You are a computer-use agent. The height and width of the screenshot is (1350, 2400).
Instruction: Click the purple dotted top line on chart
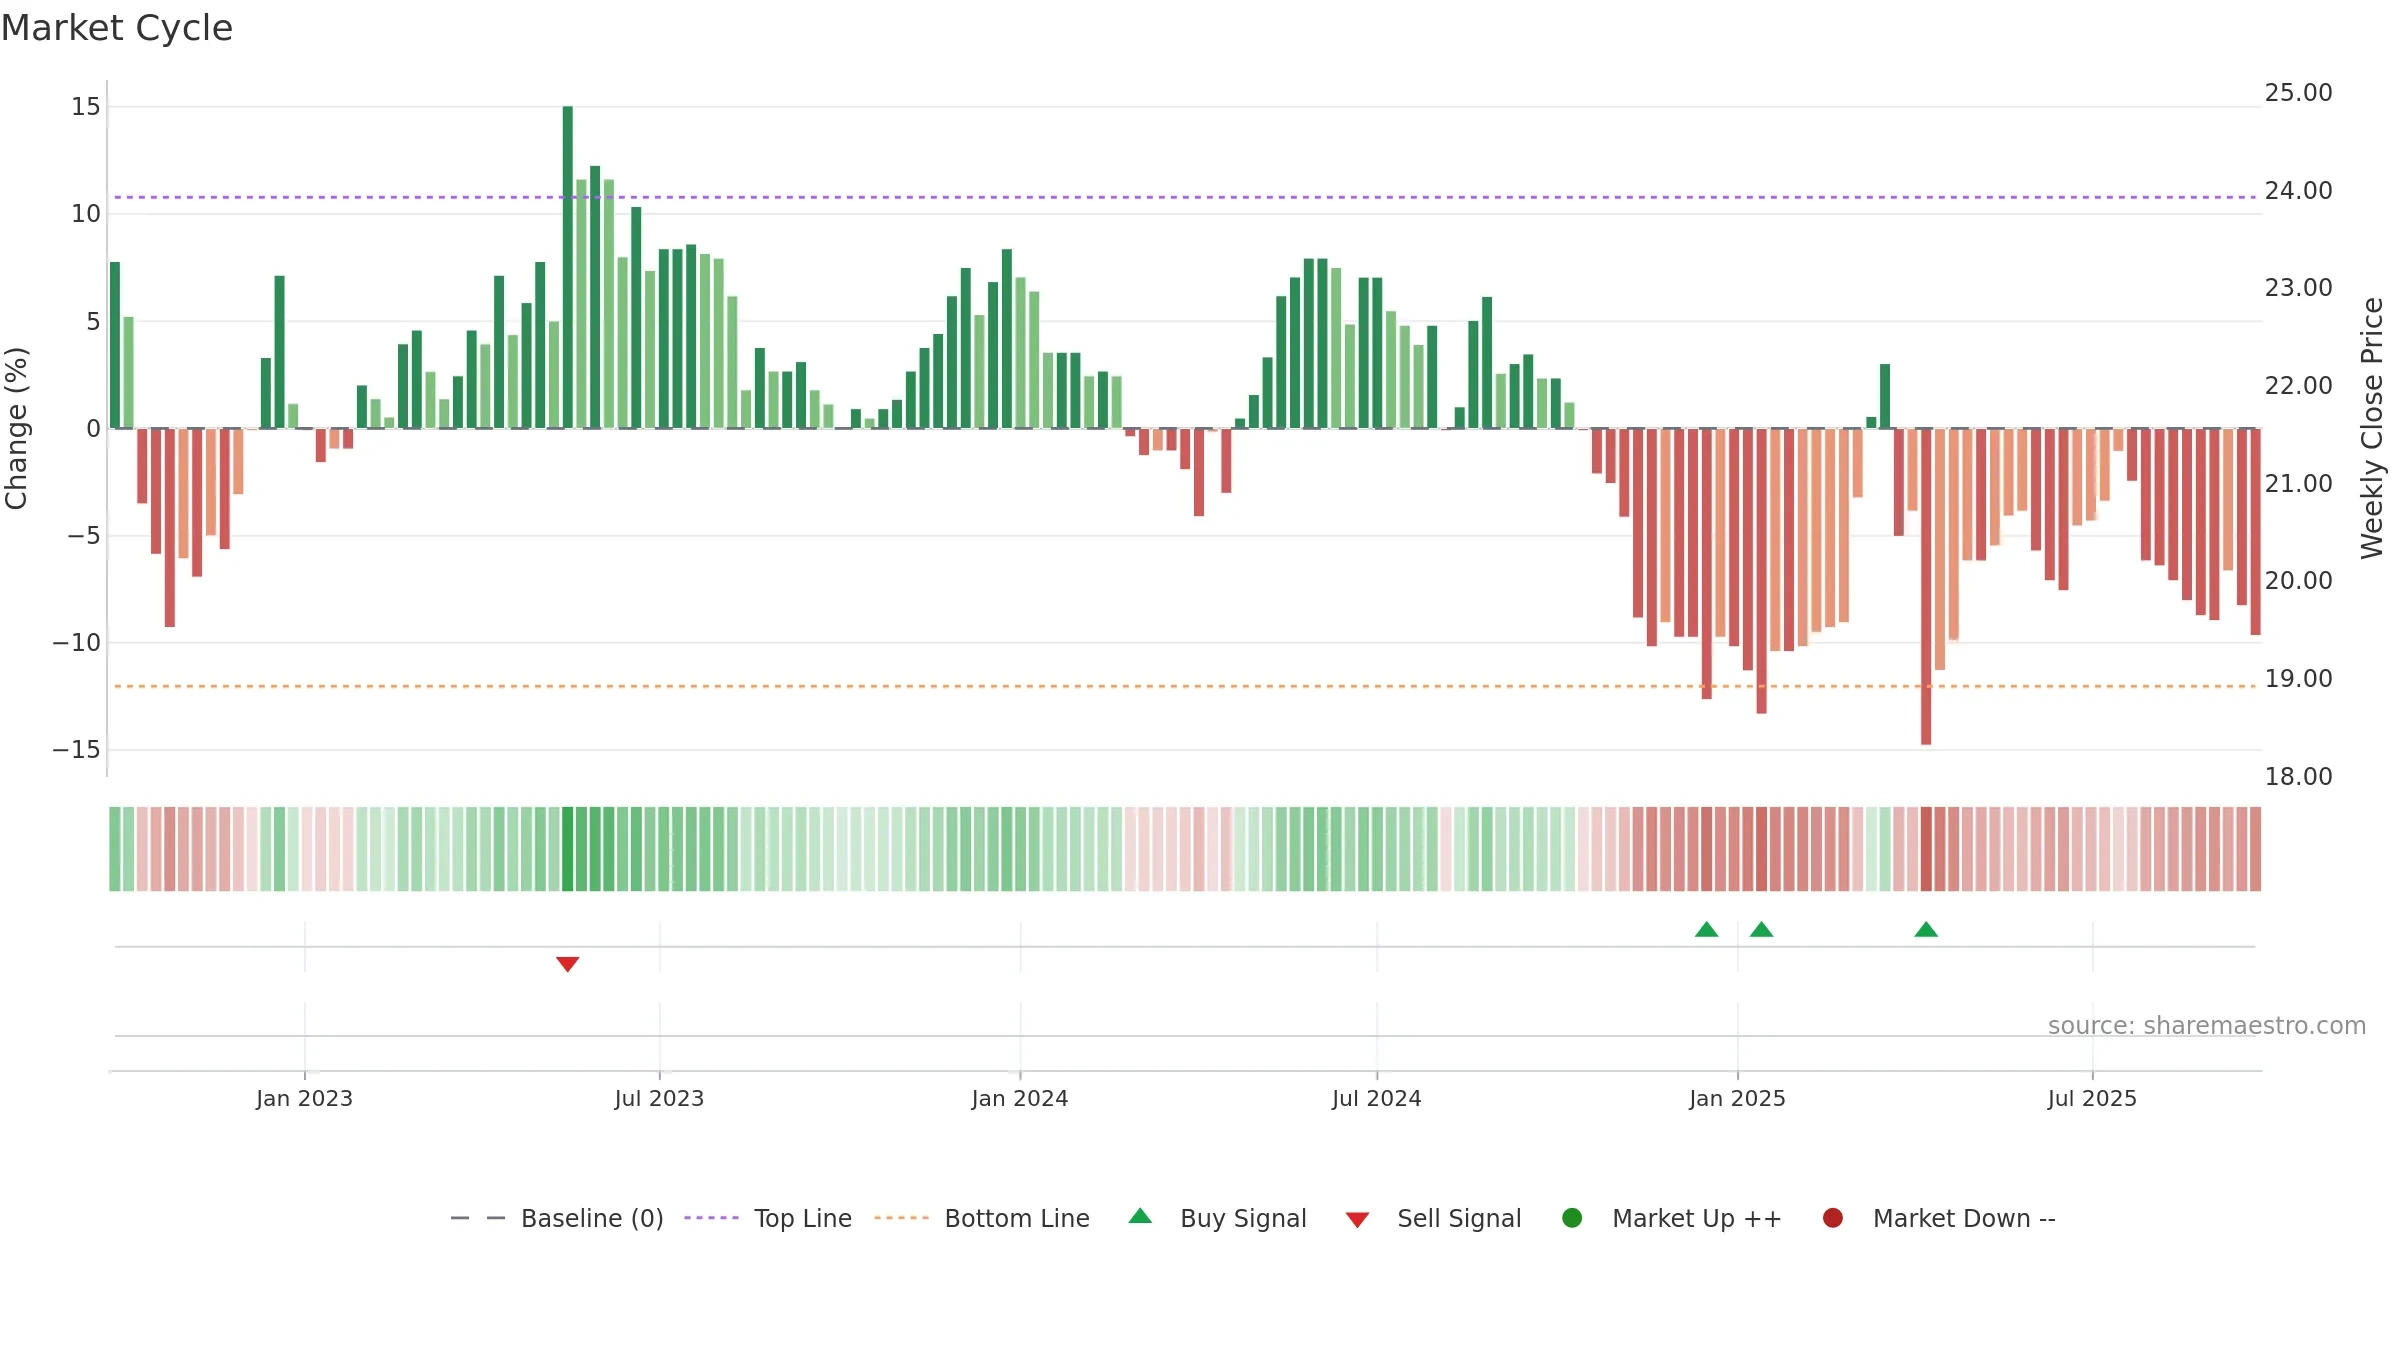[1185, 197]
